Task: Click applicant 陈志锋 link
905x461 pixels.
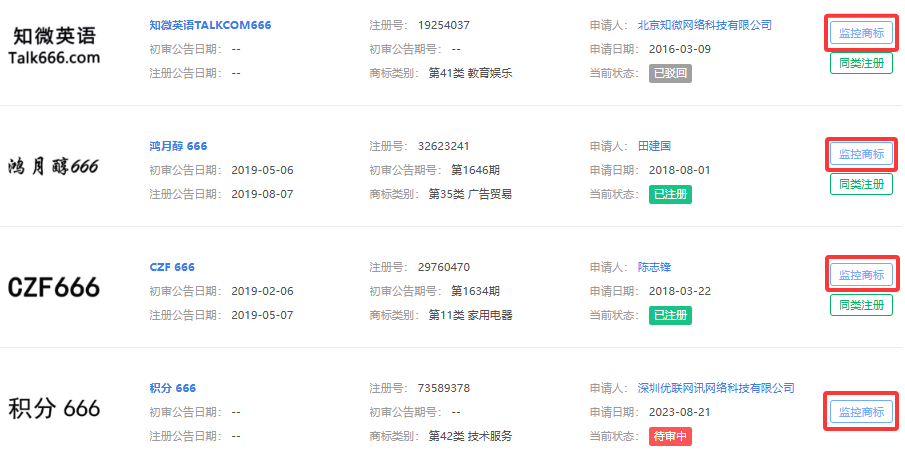Action: pos(656,267)
